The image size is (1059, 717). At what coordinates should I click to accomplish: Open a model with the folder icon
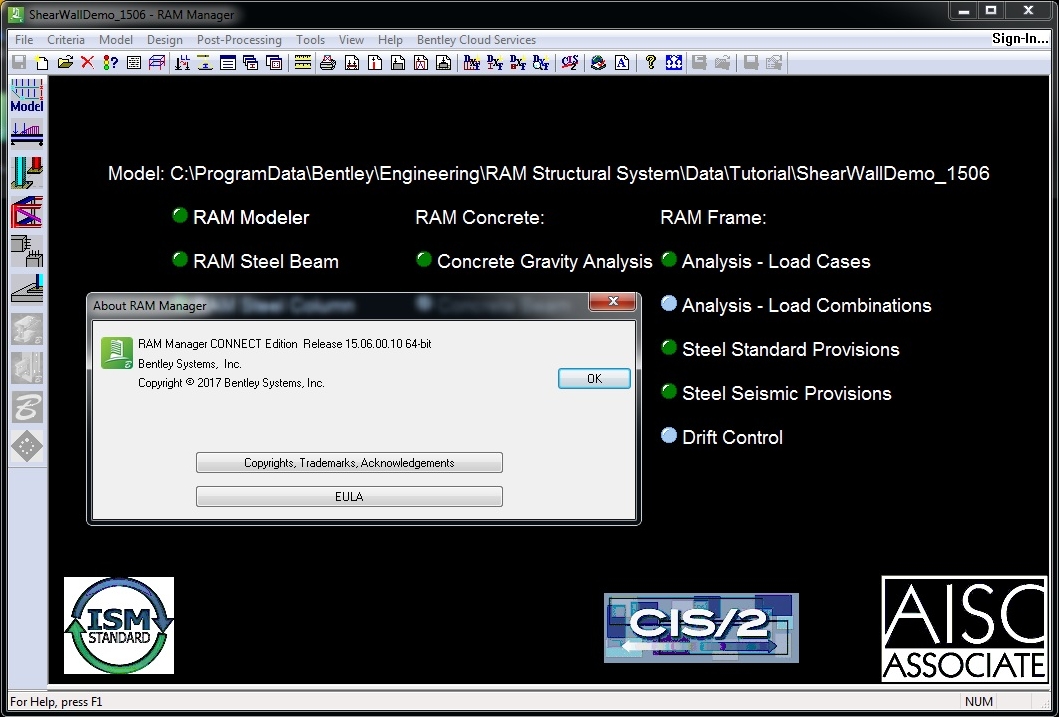pos(65,63)
